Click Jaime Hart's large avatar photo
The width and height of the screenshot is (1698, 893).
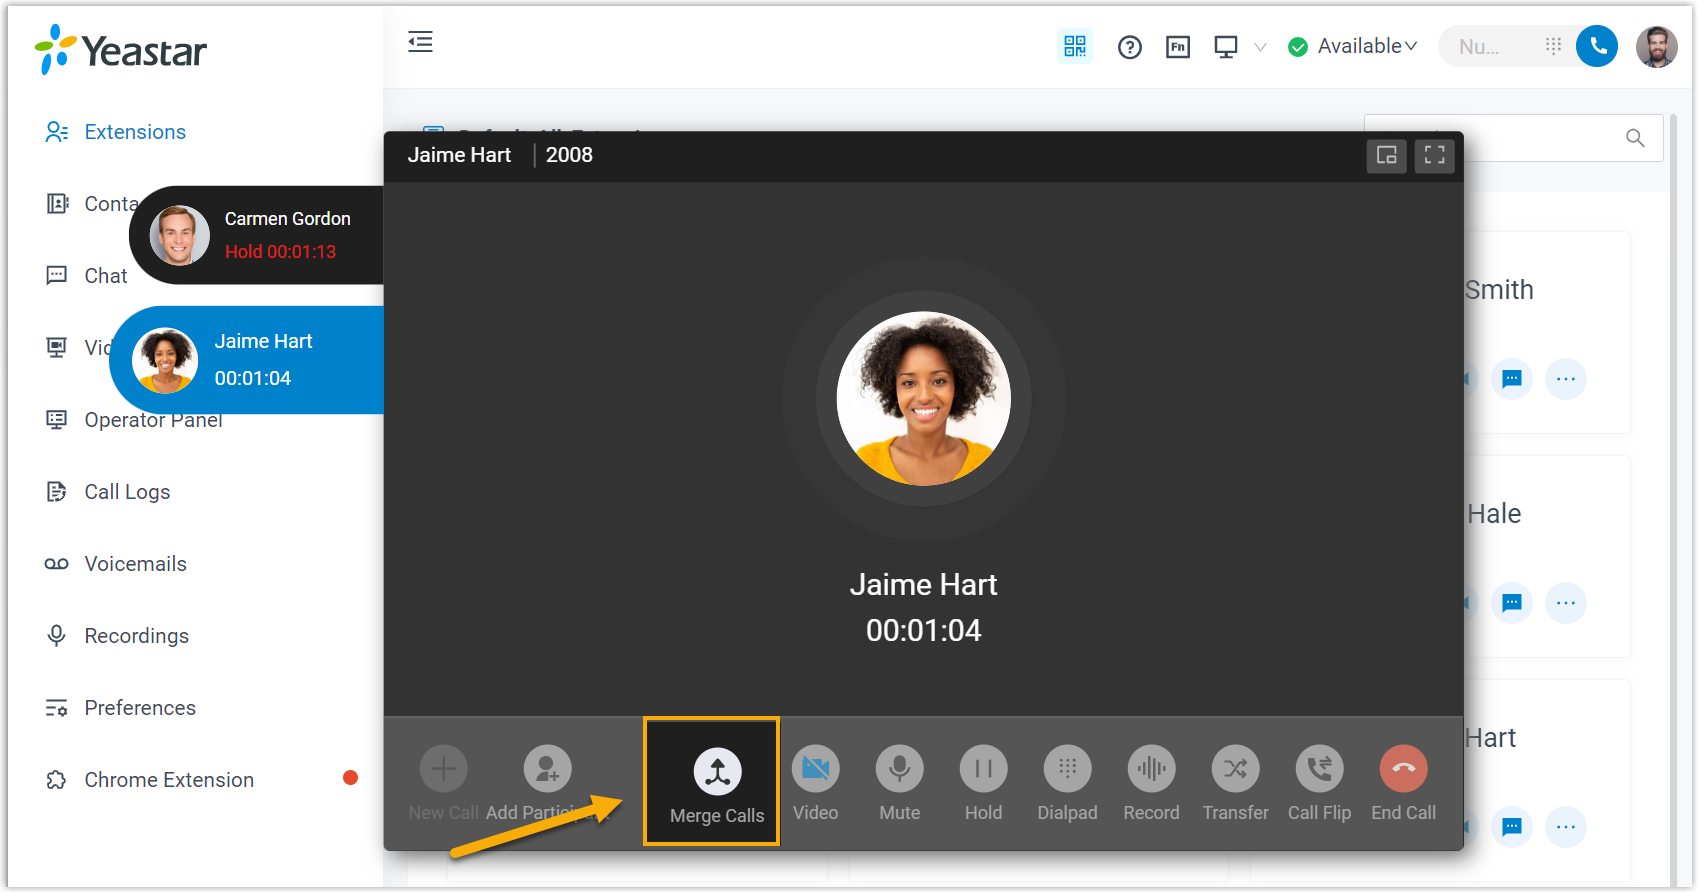pos(923,399)
